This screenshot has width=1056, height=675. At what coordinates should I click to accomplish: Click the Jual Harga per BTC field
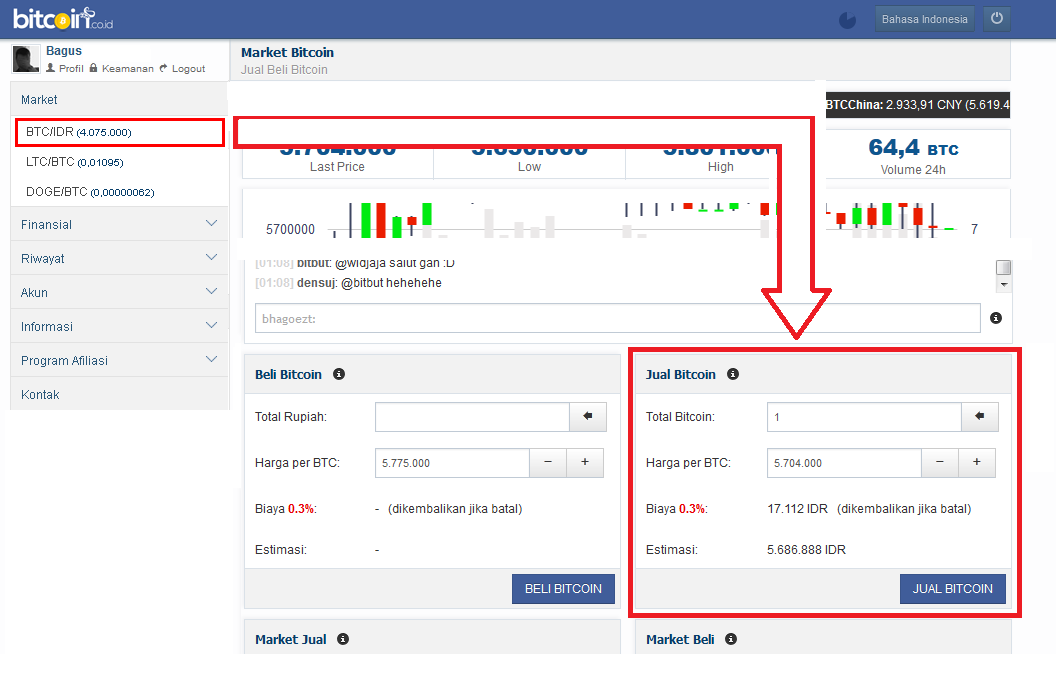844,463
